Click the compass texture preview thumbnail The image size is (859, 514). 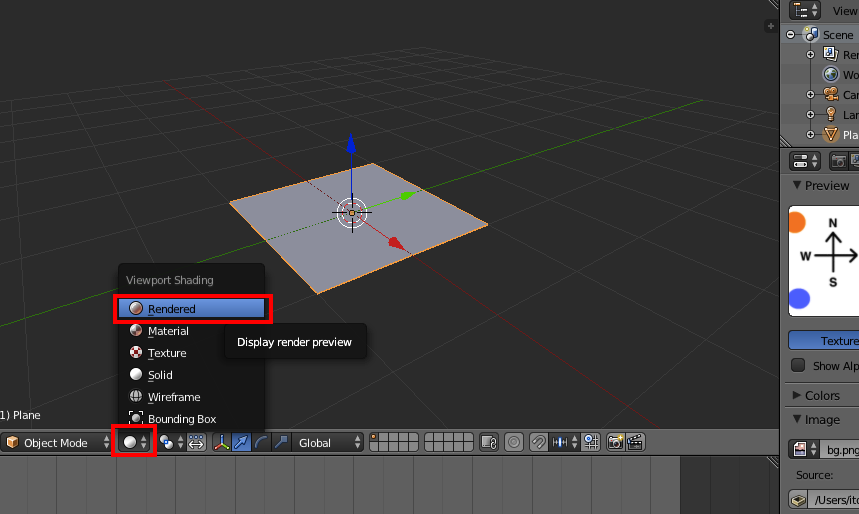click(x=823, y=261)
